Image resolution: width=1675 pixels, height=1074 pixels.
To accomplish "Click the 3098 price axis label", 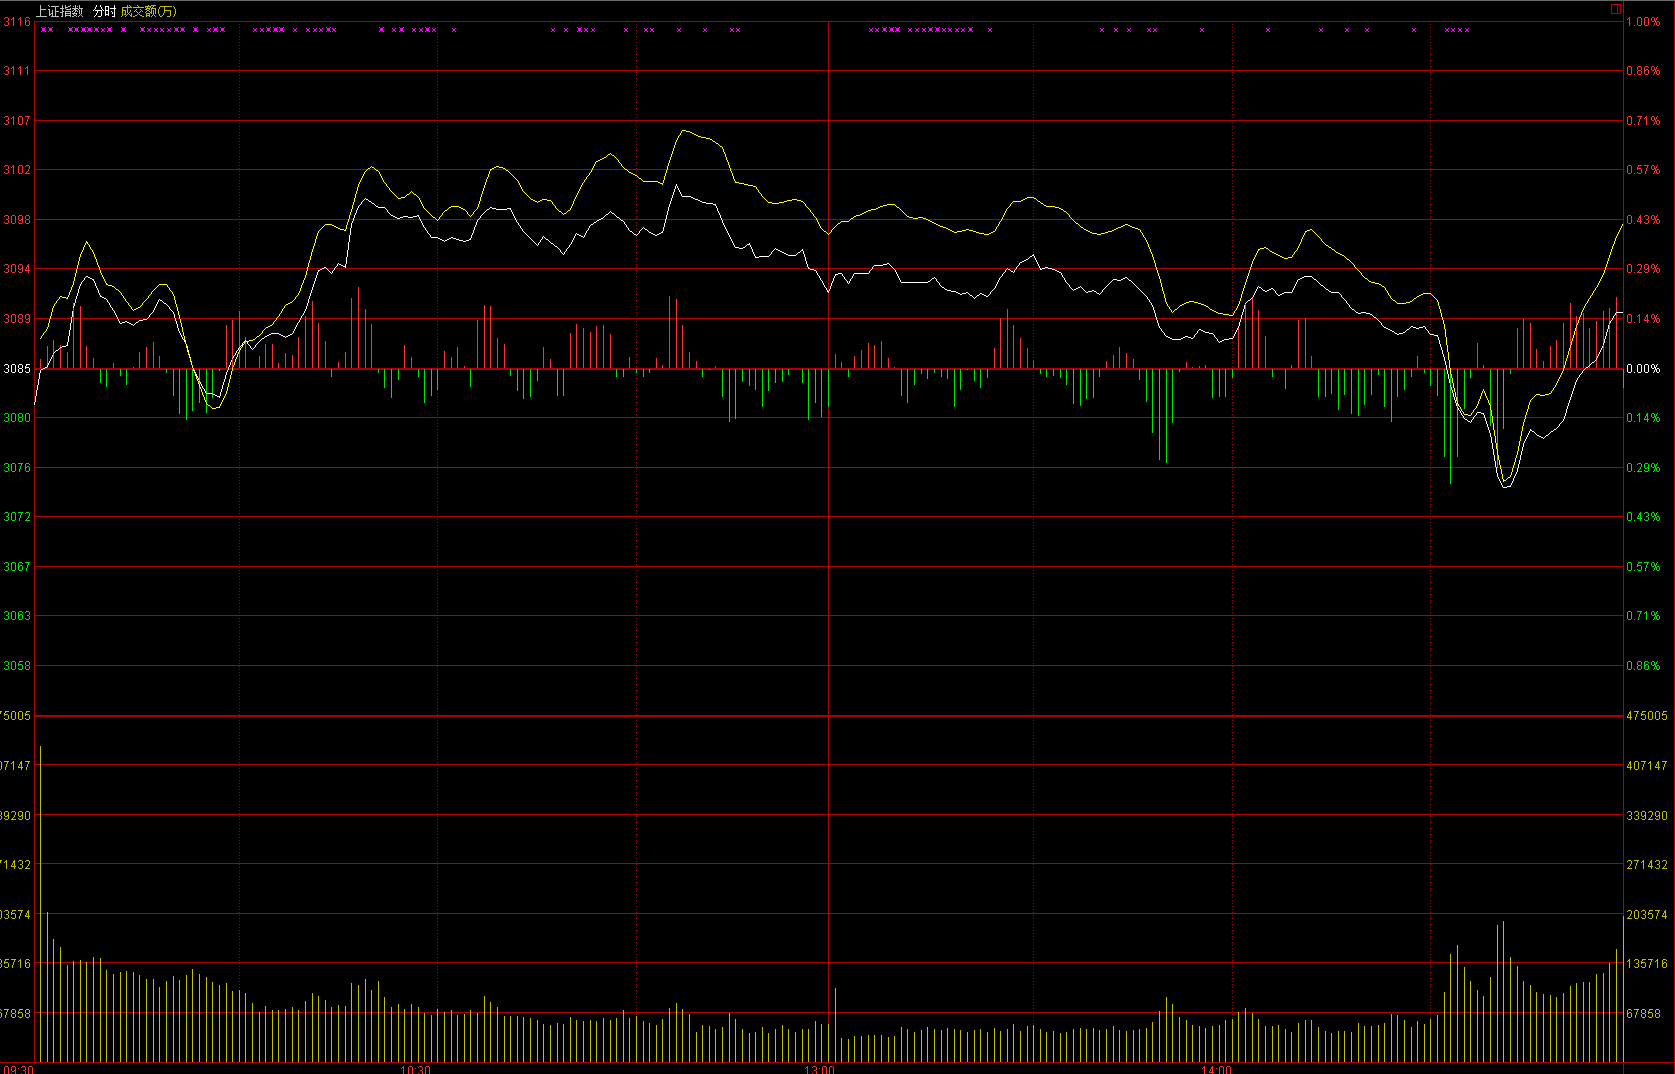I will [x=16, y=220].
